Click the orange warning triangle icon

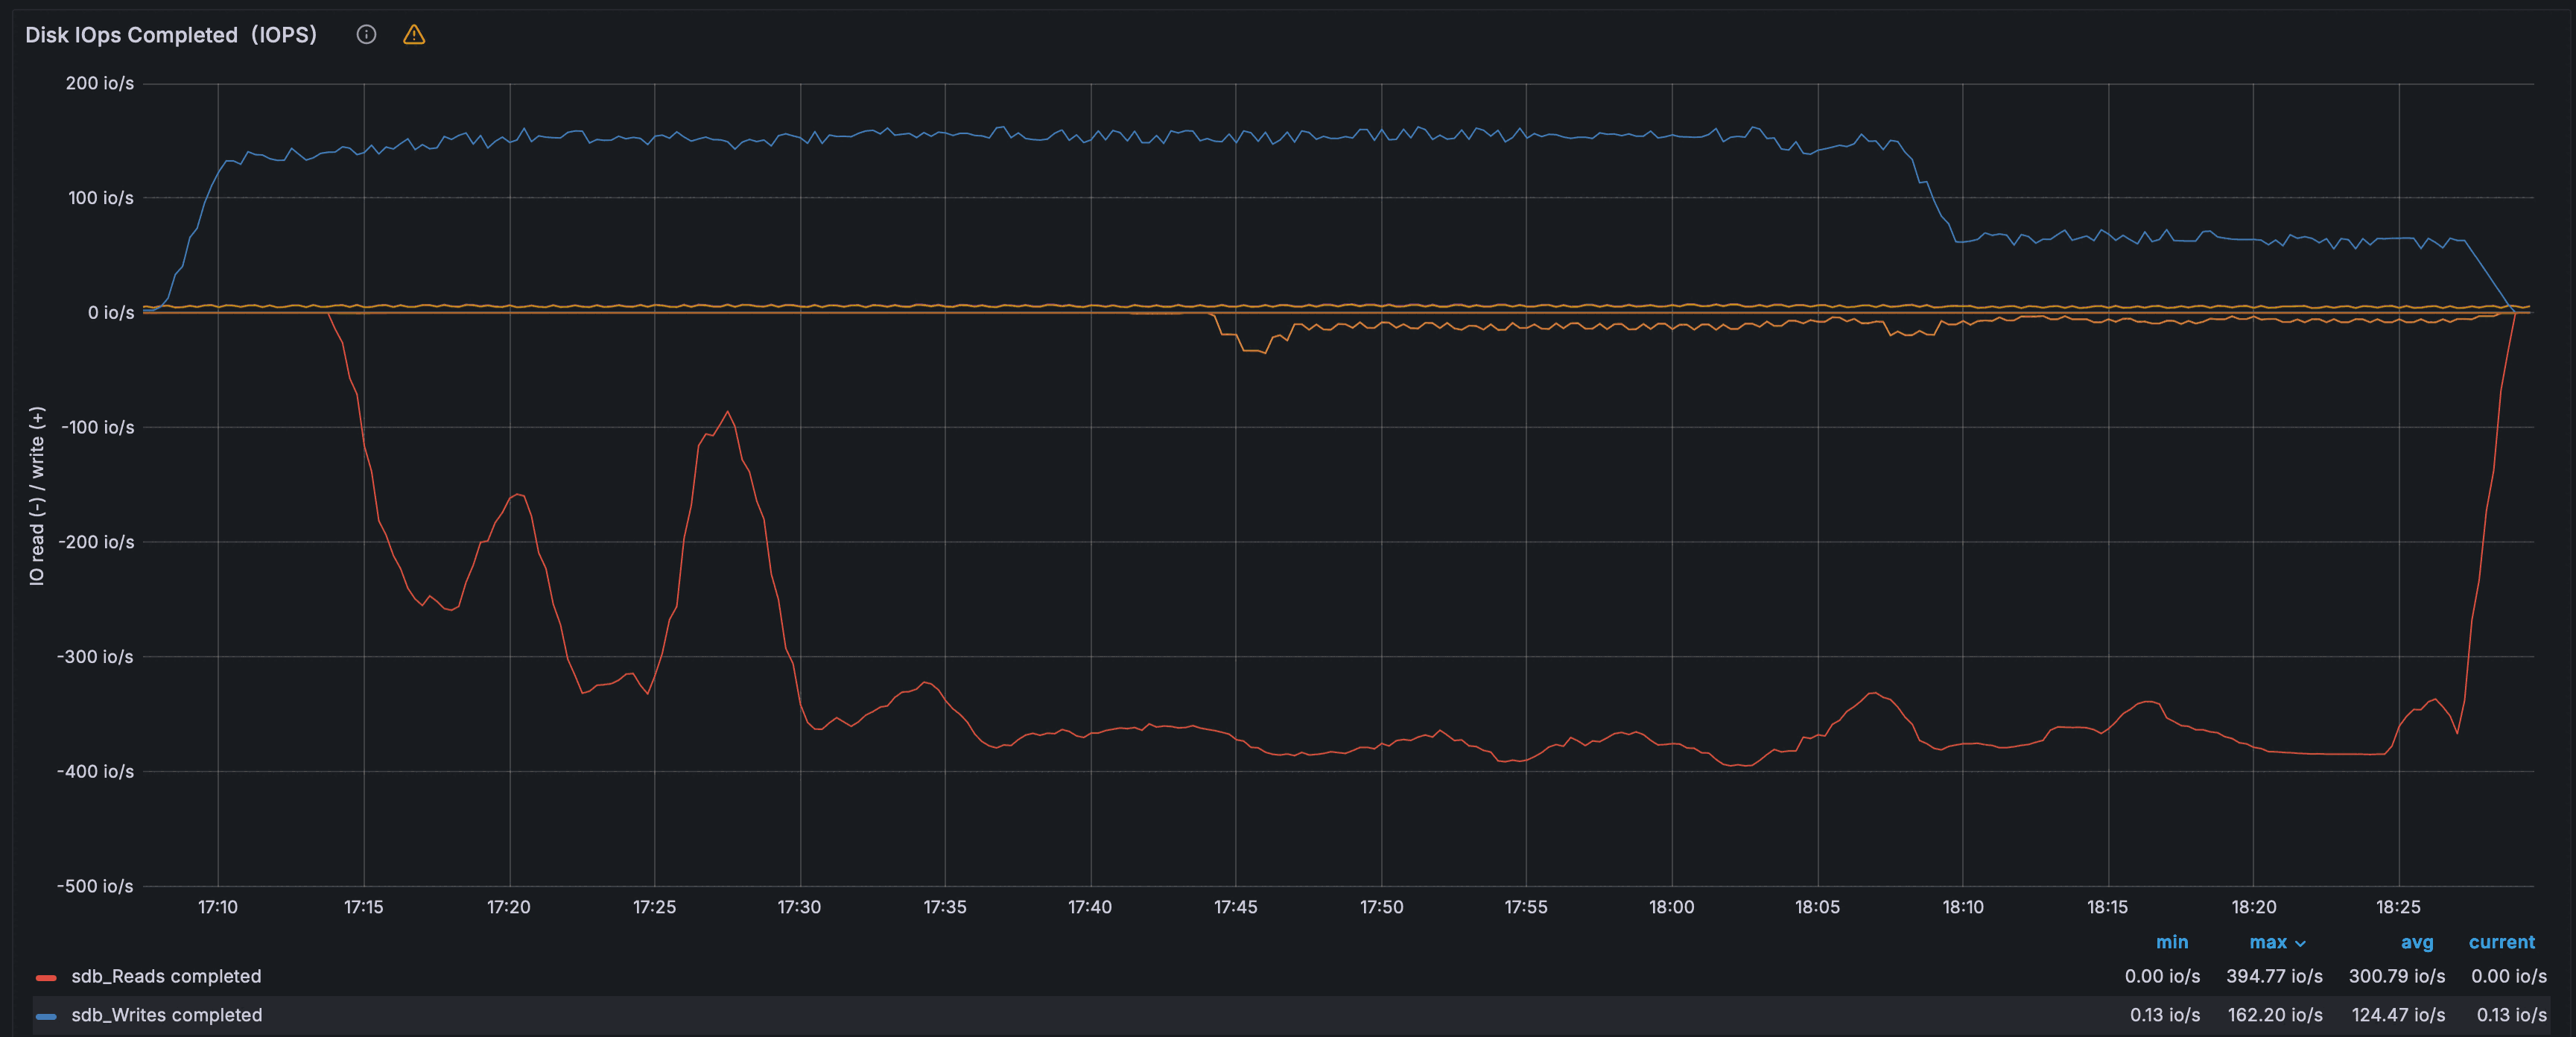(414, 35)
